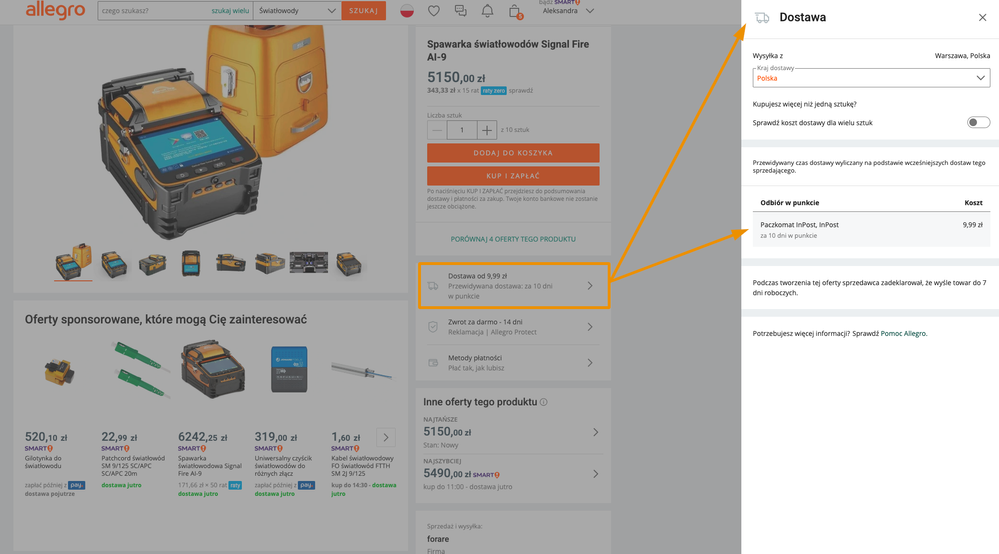Click DODAJ DO KOSZYKA button
Screen dimensions: 999x554
(x=513, y=153)
